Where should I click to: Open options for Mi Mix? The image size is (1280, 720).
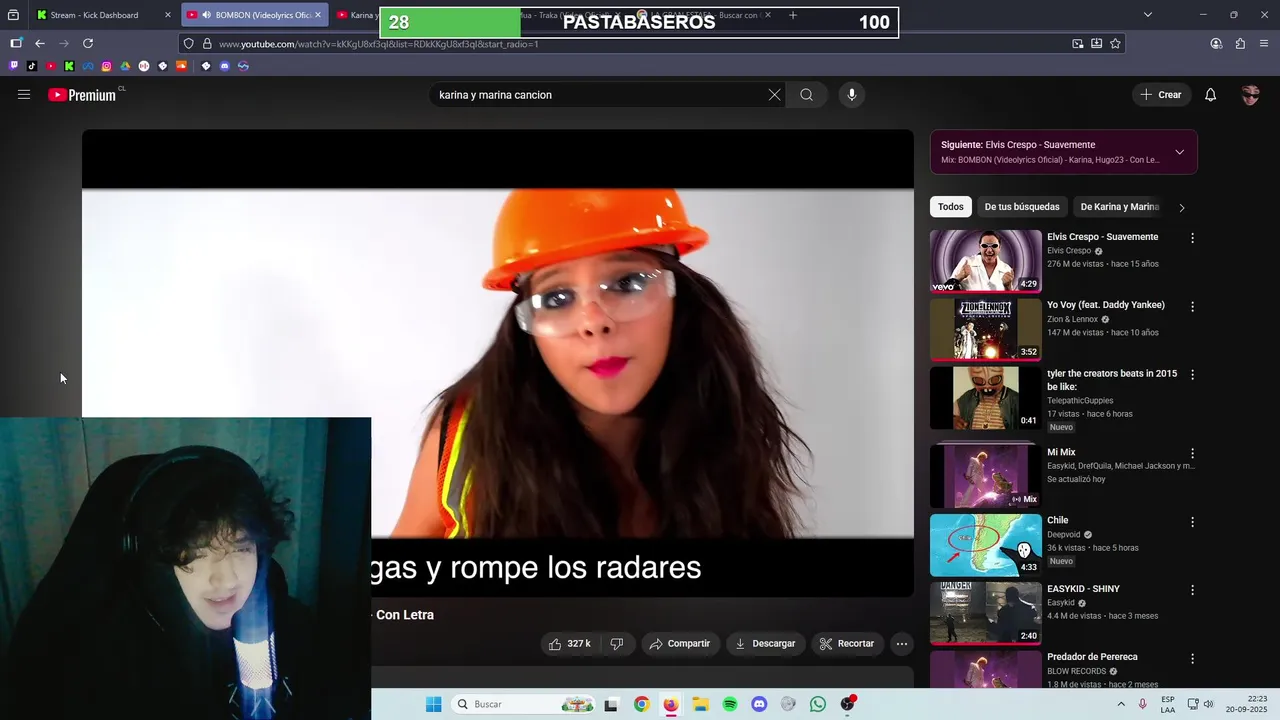1192,453
